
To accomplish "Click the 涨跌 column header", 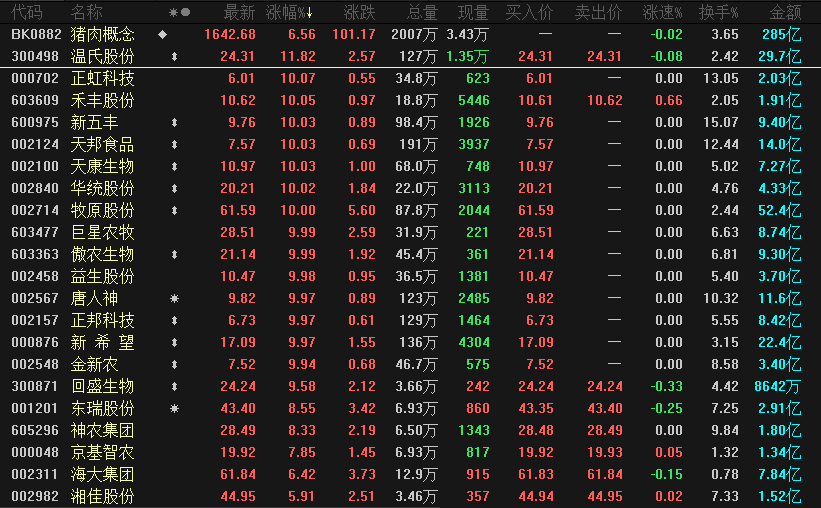I will [x=360, y=13].
